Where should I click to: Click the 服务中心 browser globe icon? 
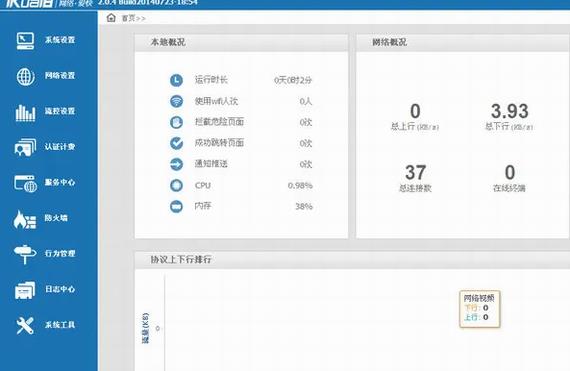click(25, 183)
